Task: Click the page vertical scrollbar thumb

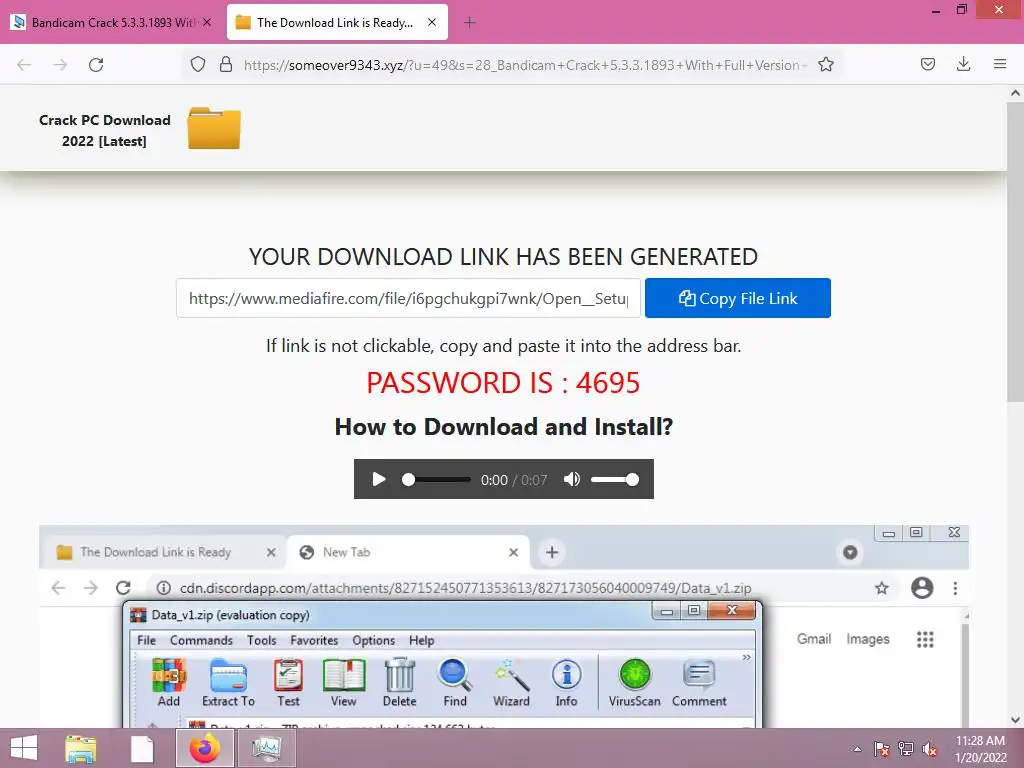Action: [x=1015, y=251]
